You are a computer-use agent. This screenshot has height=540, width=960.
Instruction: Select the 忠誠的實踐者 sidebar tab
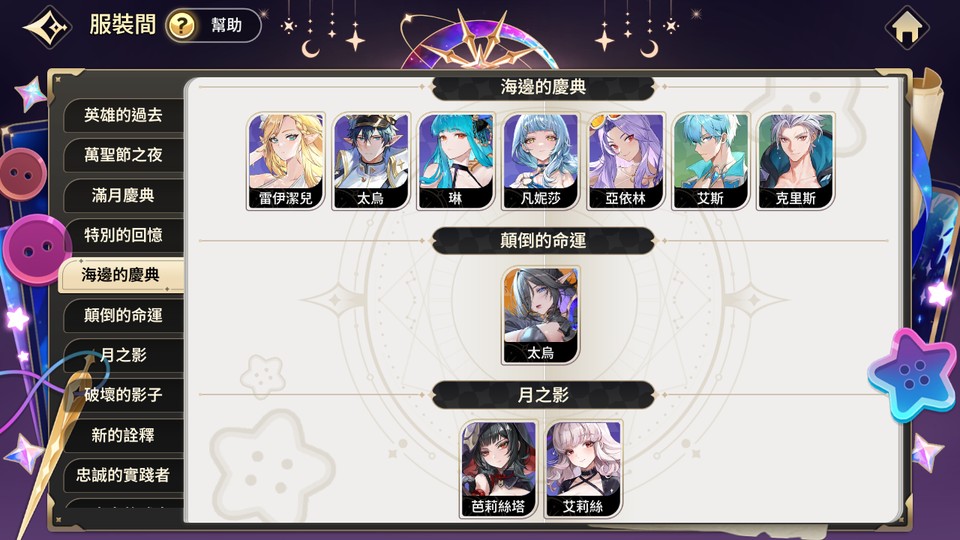click(x=123, y=475)
